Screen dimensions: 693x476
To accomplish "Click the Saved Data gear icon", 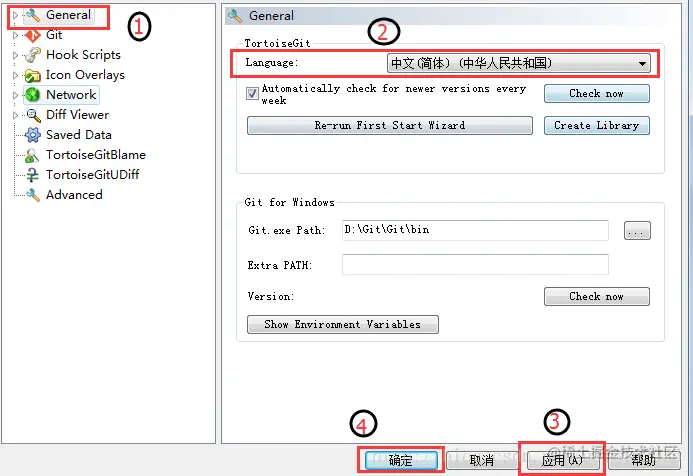I will coord(33,135).
